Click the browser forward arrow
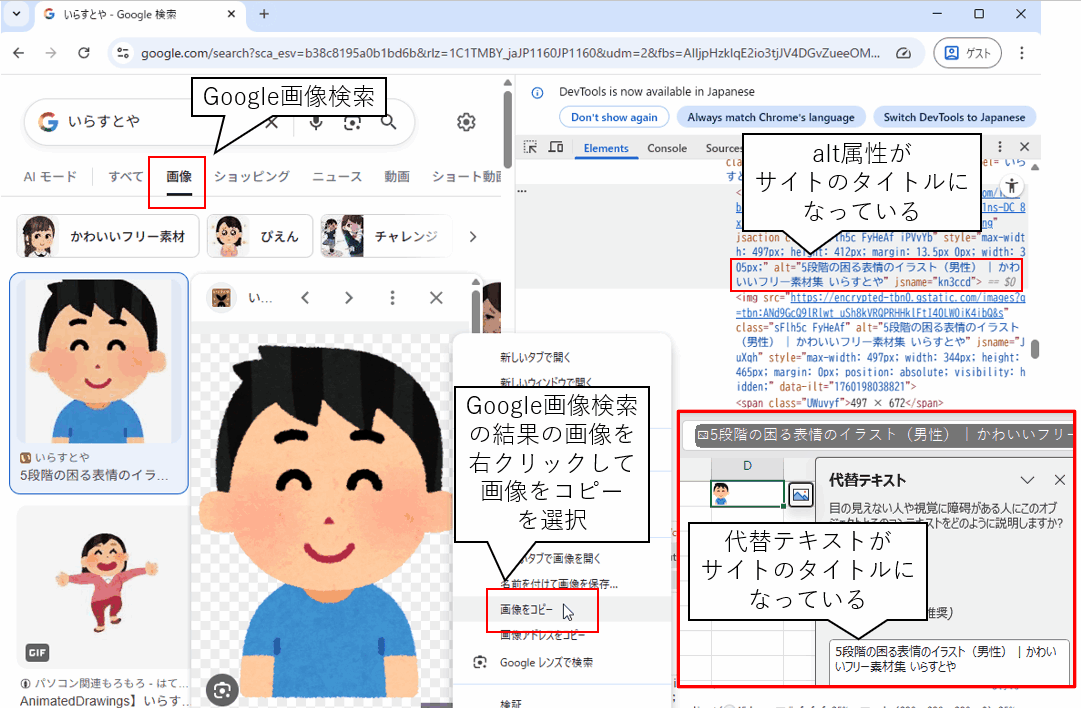The image size is (1081, 708). pyautogui.click(x=51, y=53)
